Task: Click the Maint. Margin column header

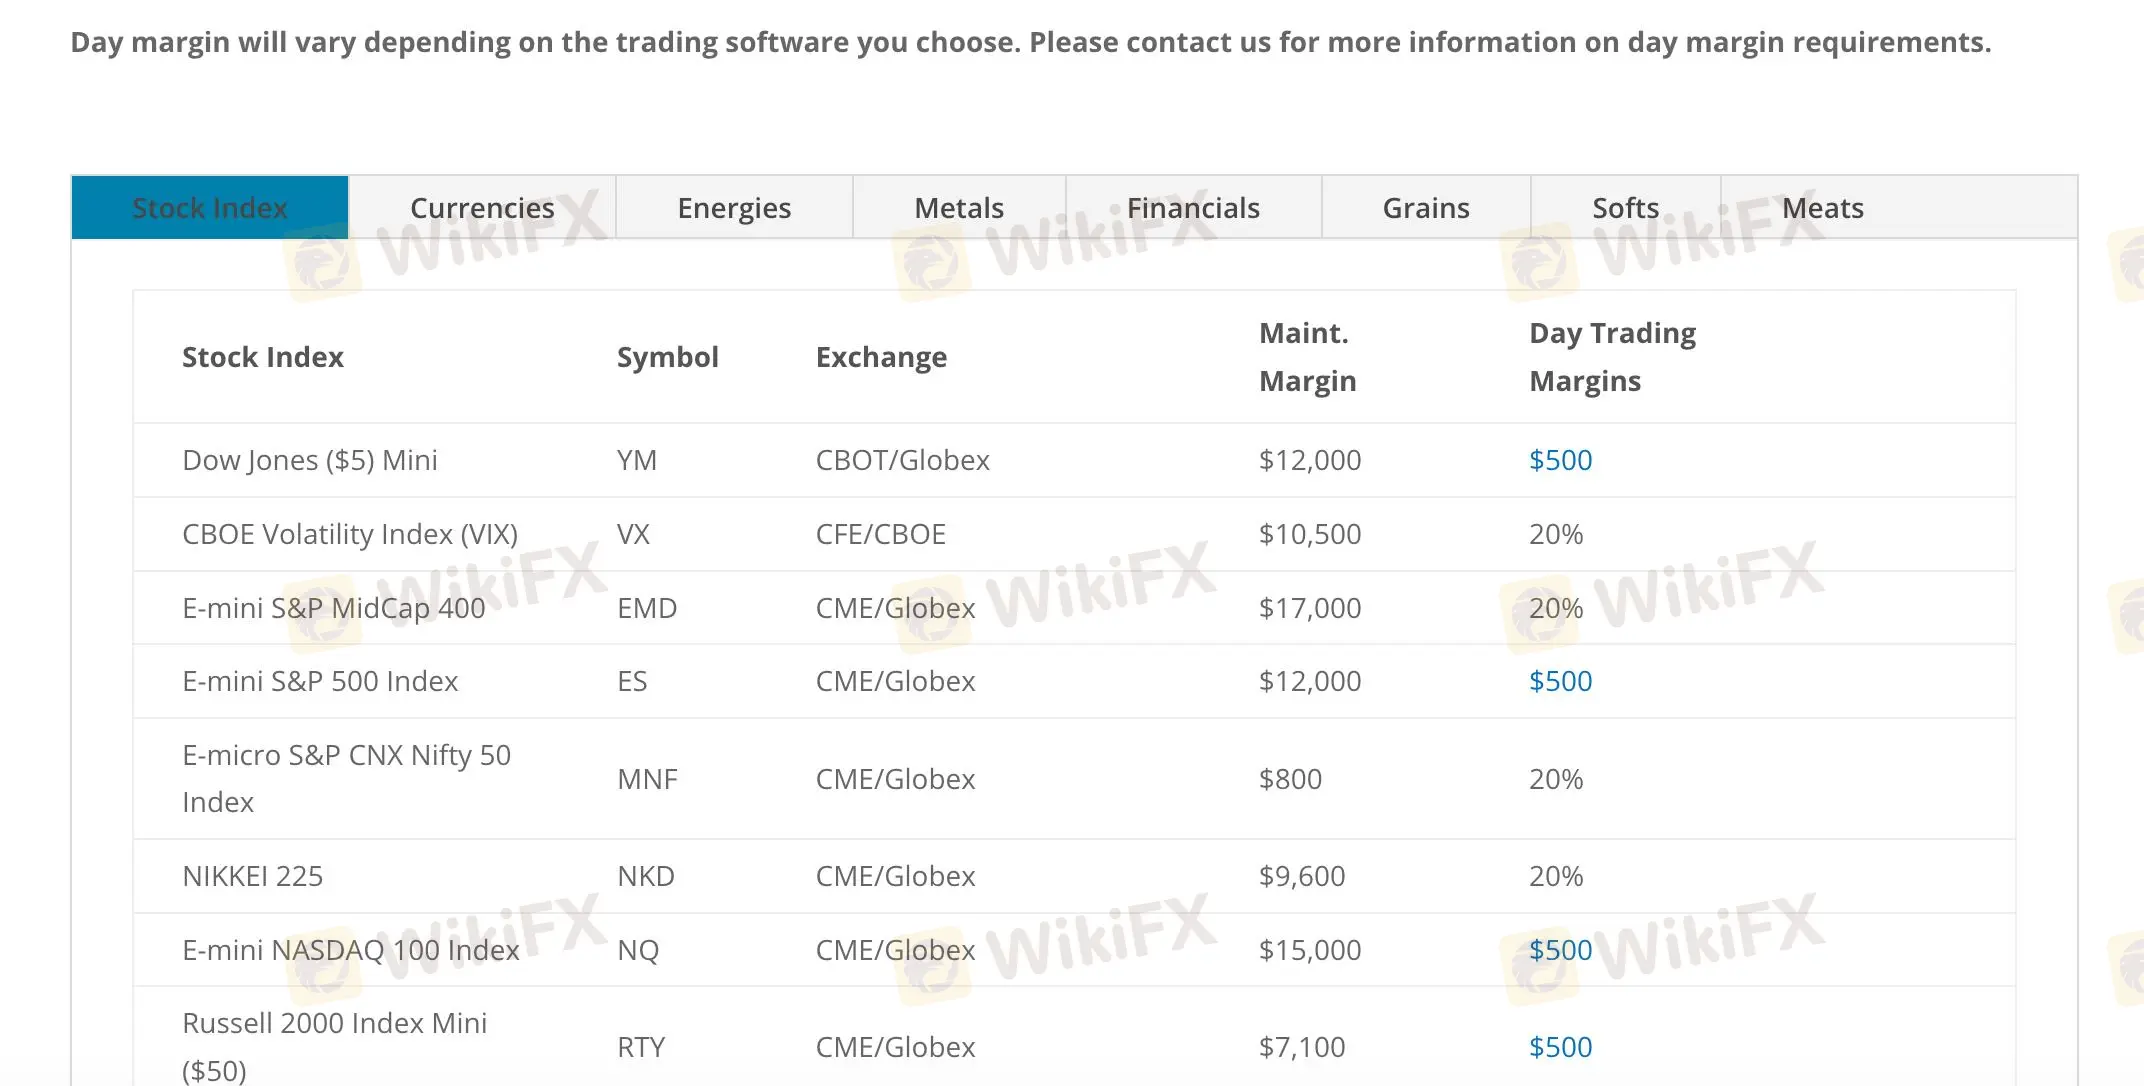Action: [1307, 357]
